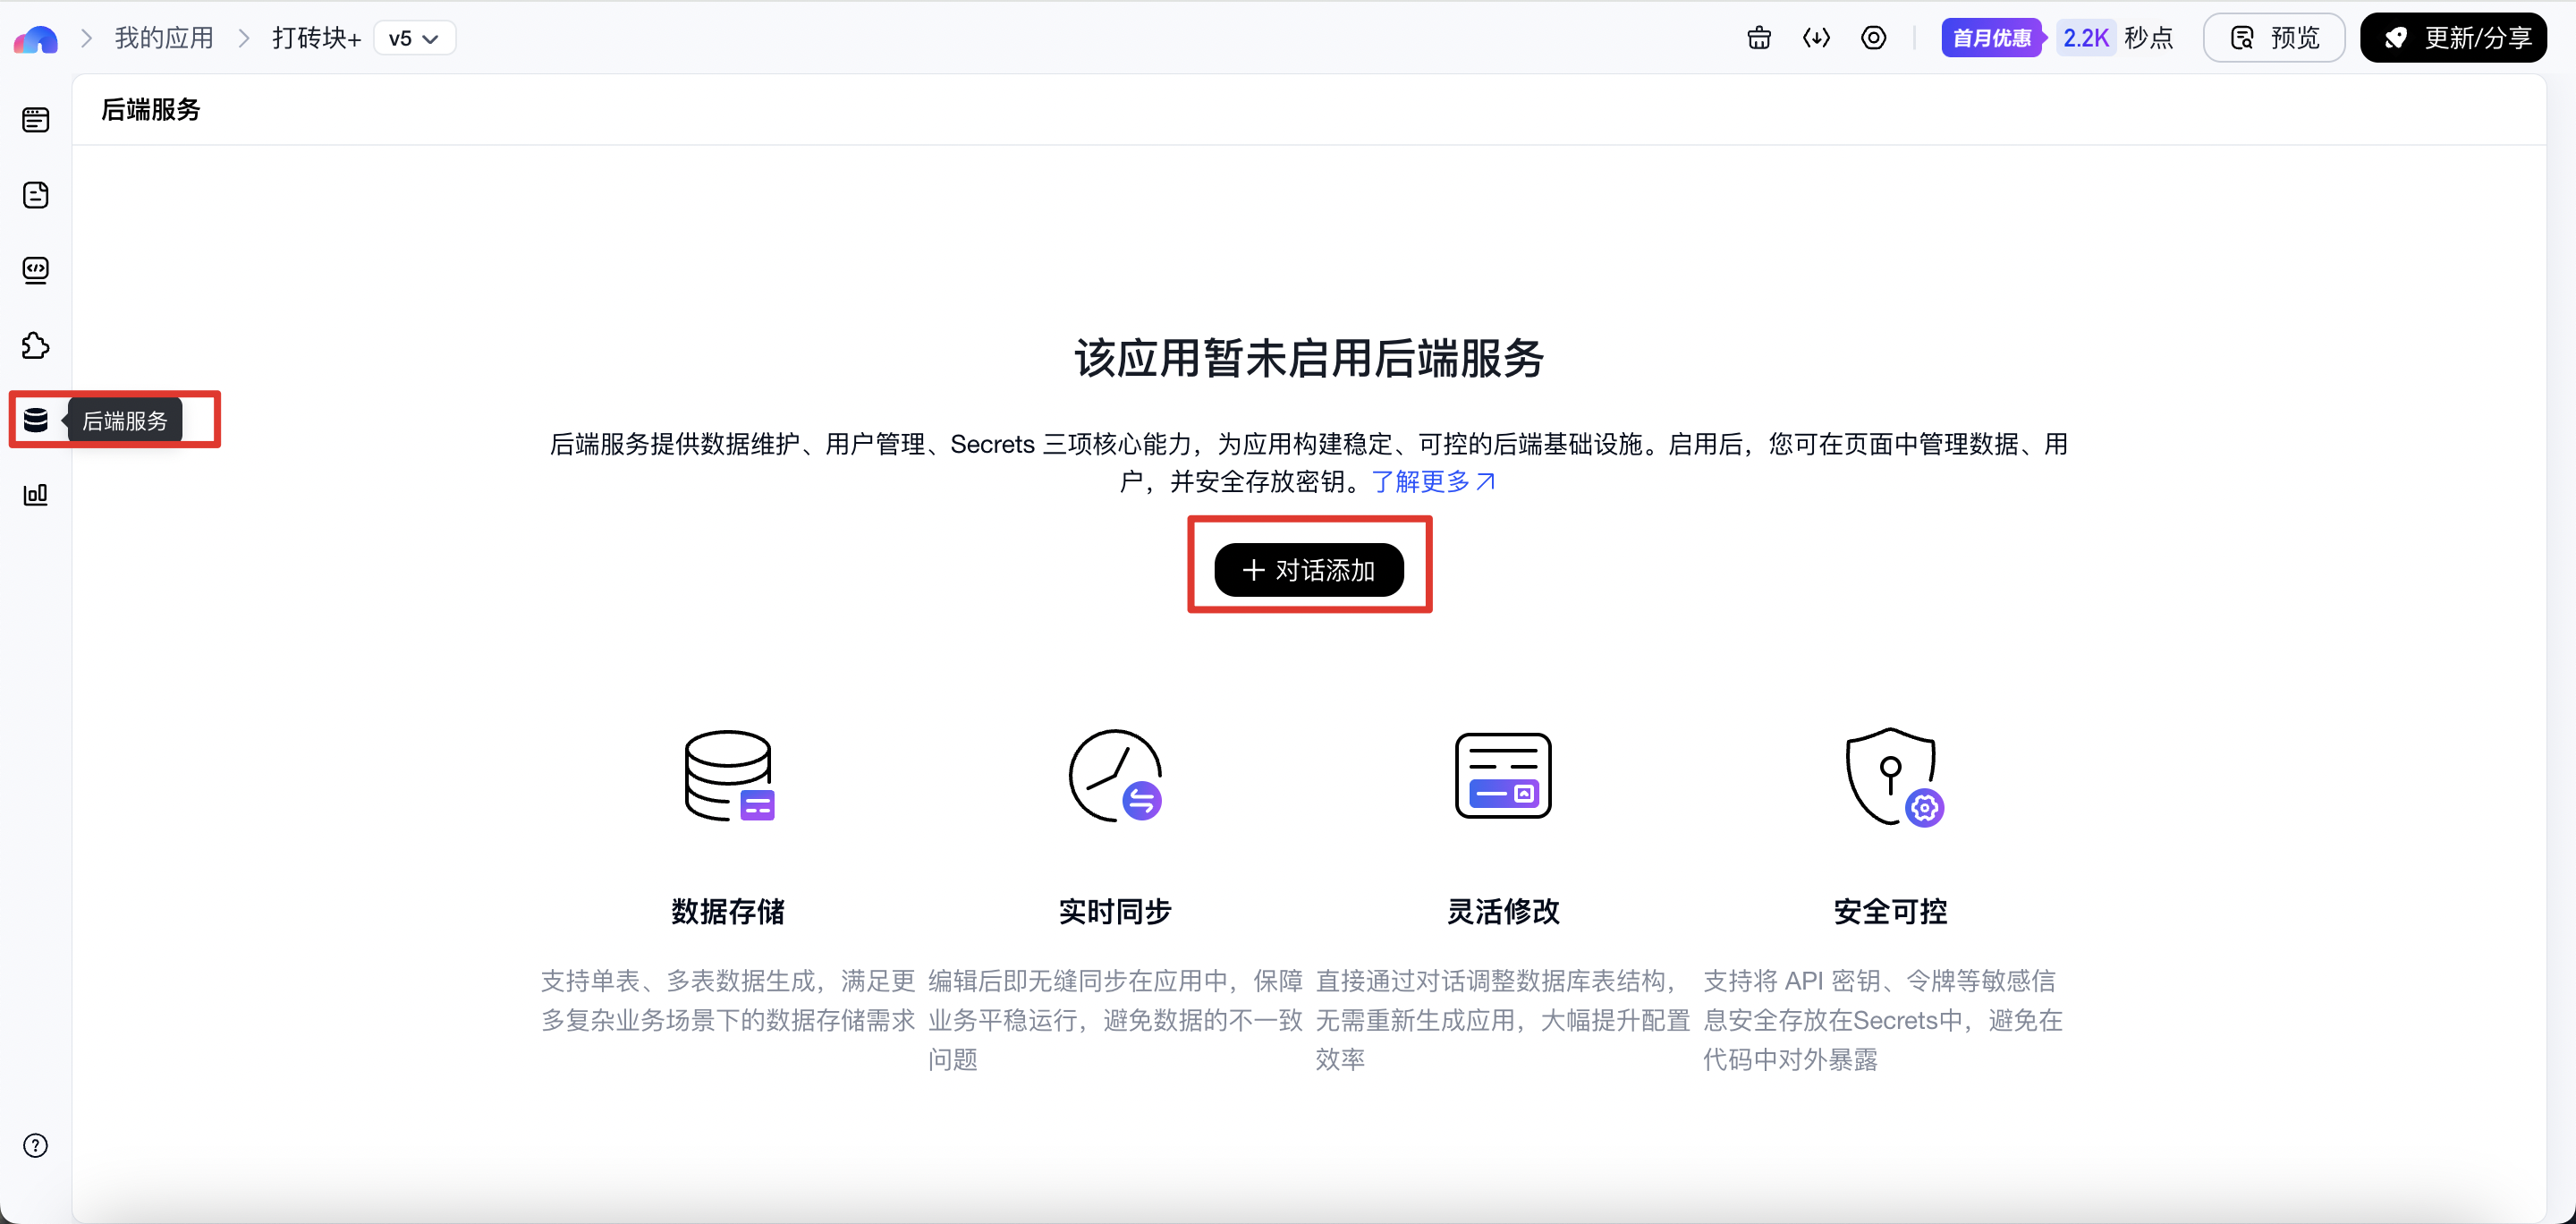Click the 首月优惠 promotion badge
This screenshot has height=1224, width=2576.
pos(1992,39)
